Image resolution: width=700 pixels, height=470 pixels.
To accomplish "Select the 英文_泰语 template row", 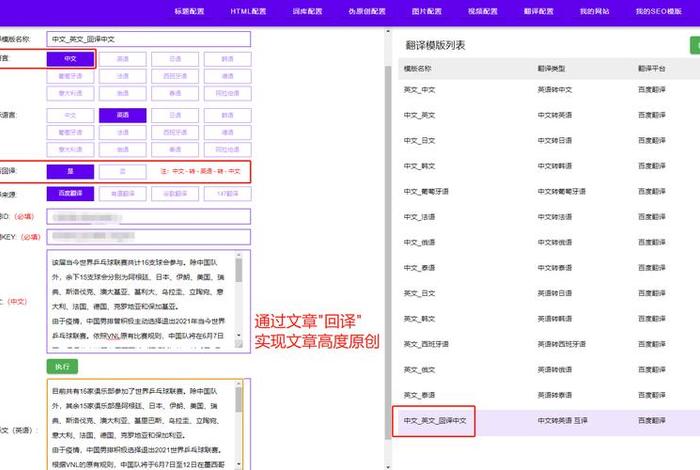I will click(x=549, y=395).
